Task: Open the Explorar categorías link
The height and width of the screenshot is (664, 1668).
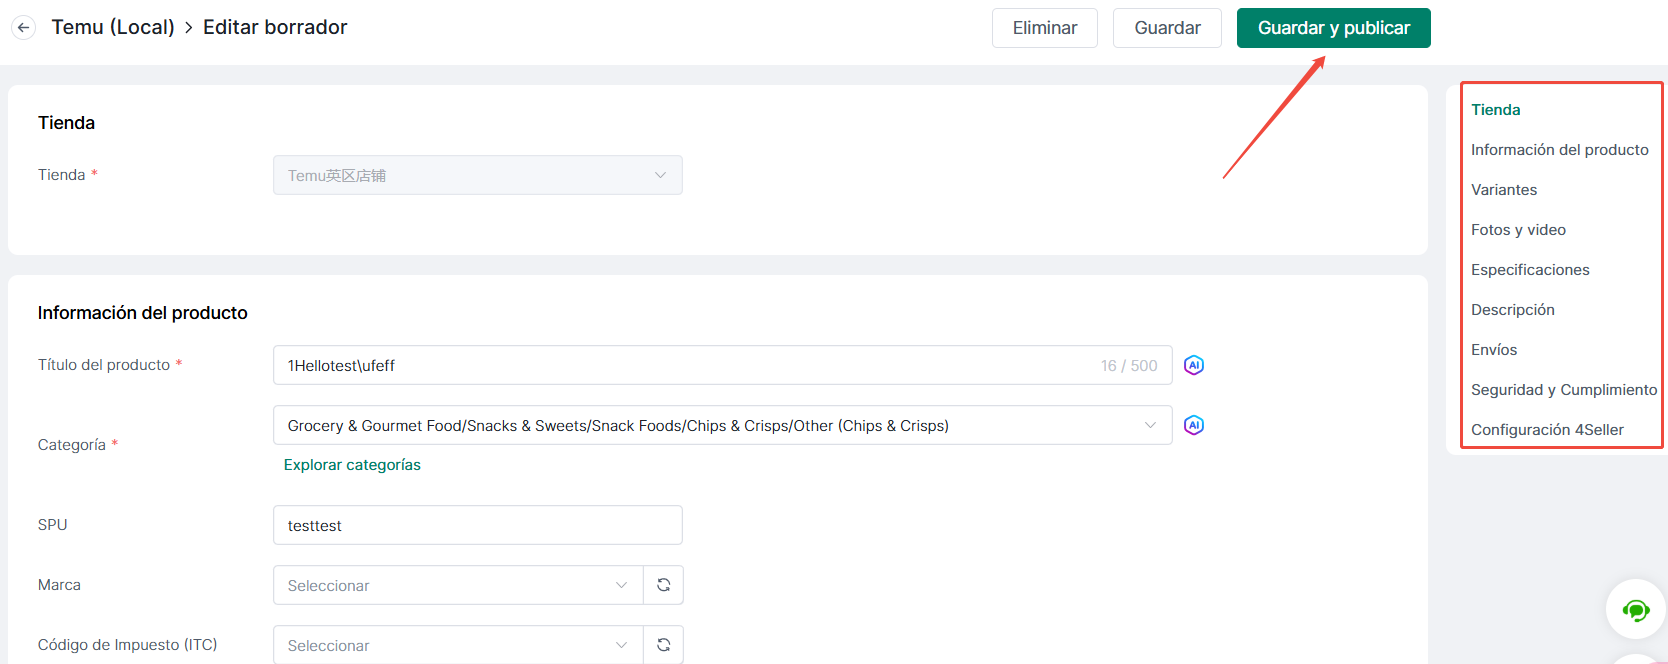Action: [352, 465]
